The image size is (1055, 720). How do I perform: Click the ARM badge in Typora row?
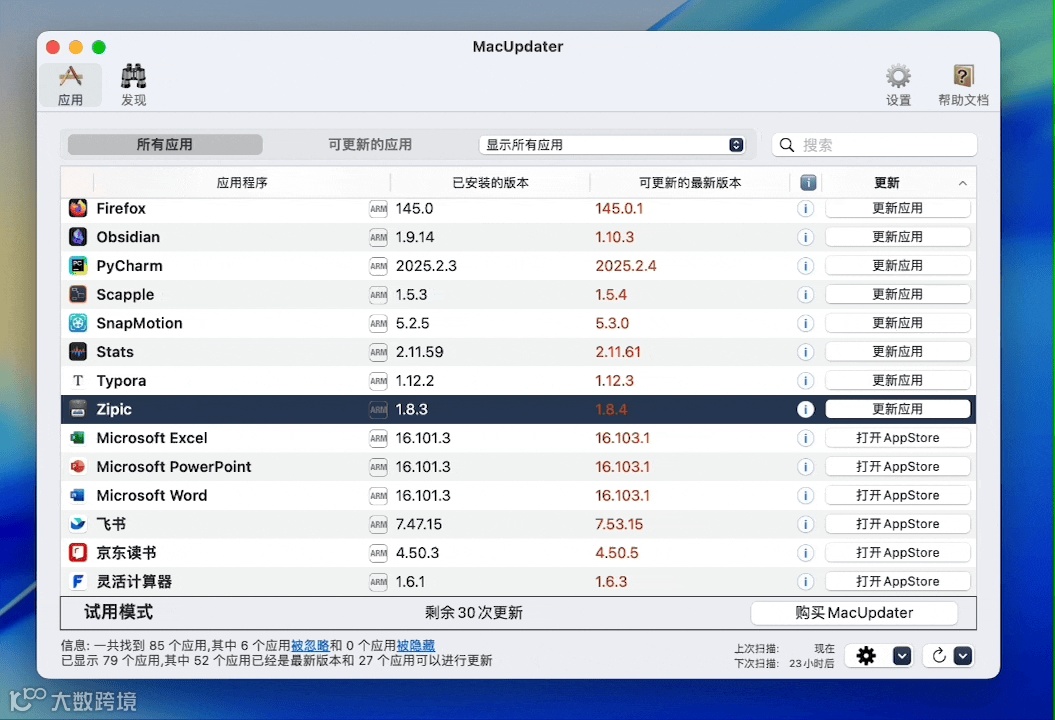[378, 381]
